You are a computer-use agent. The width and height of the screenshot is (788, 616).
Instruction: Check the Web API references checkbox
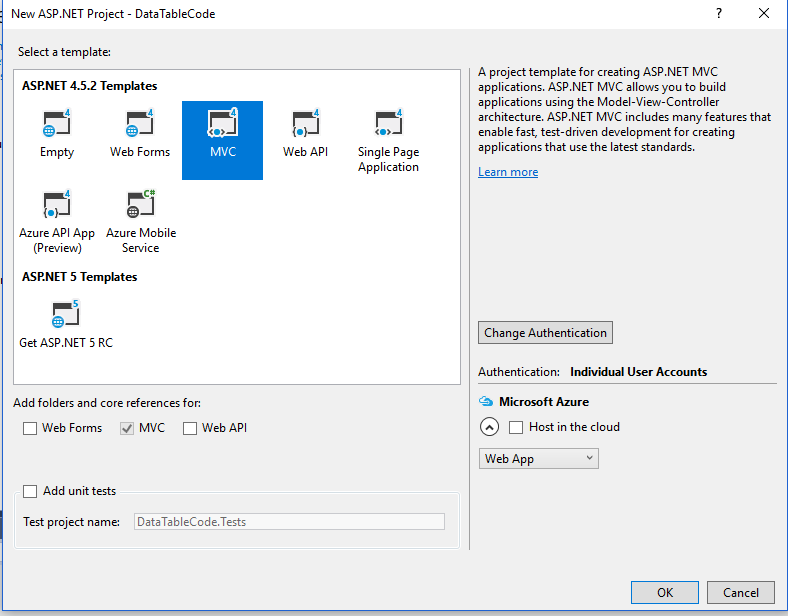pos(190,428)
